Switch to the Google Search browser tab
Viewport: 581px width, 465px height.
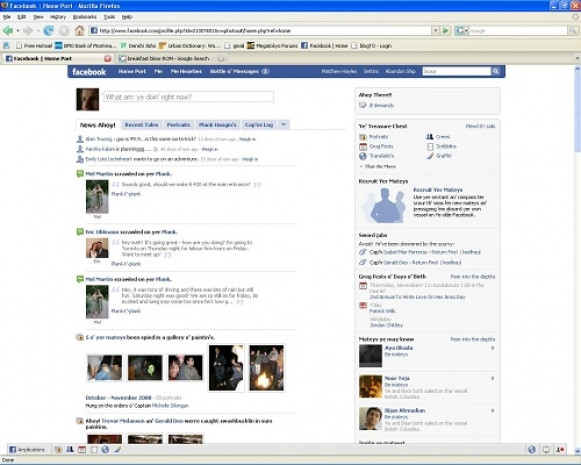point(169,59)
